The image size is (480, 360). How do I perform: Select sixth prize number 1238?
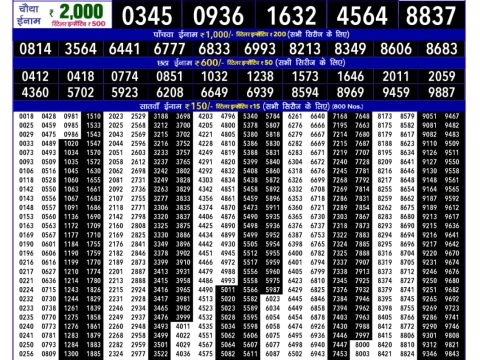pyautogui.click(x=260, y=76)
